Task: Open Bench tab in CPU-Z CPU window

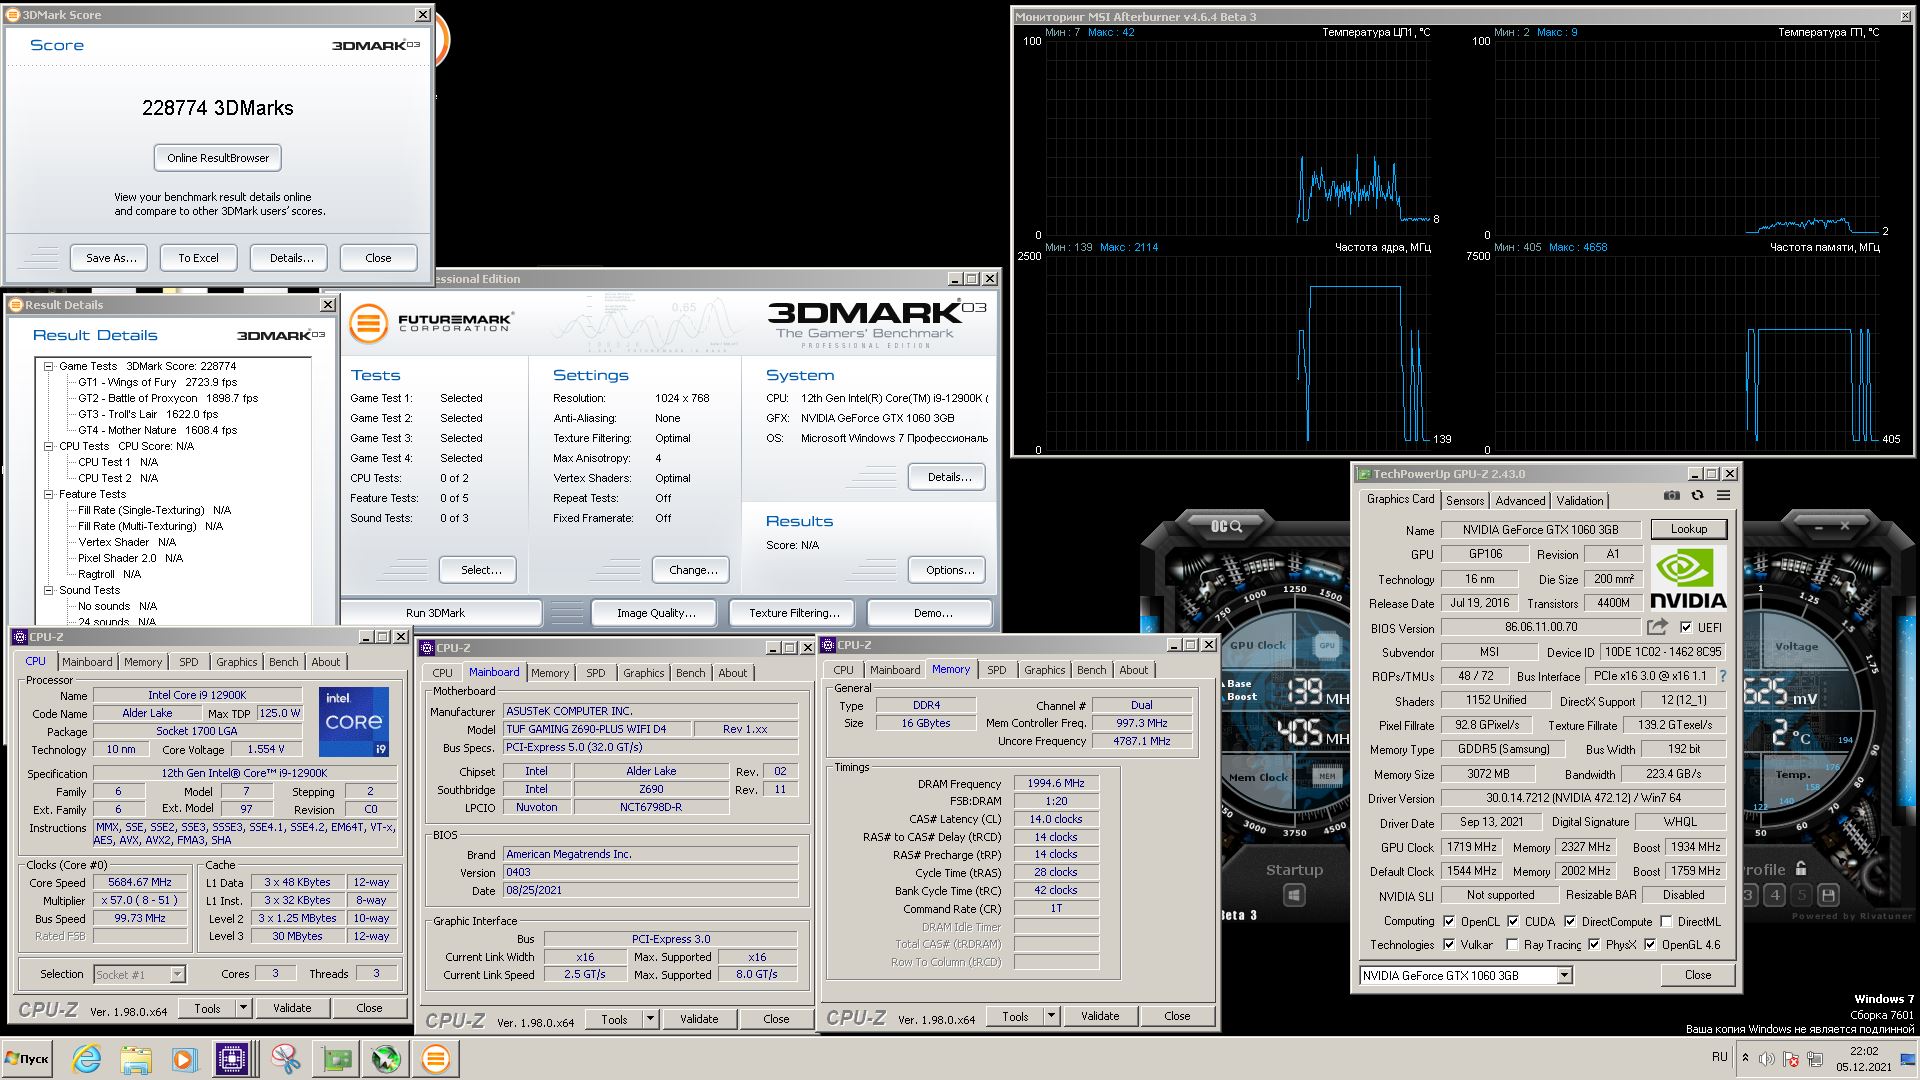Action: (x=283, y=662)
